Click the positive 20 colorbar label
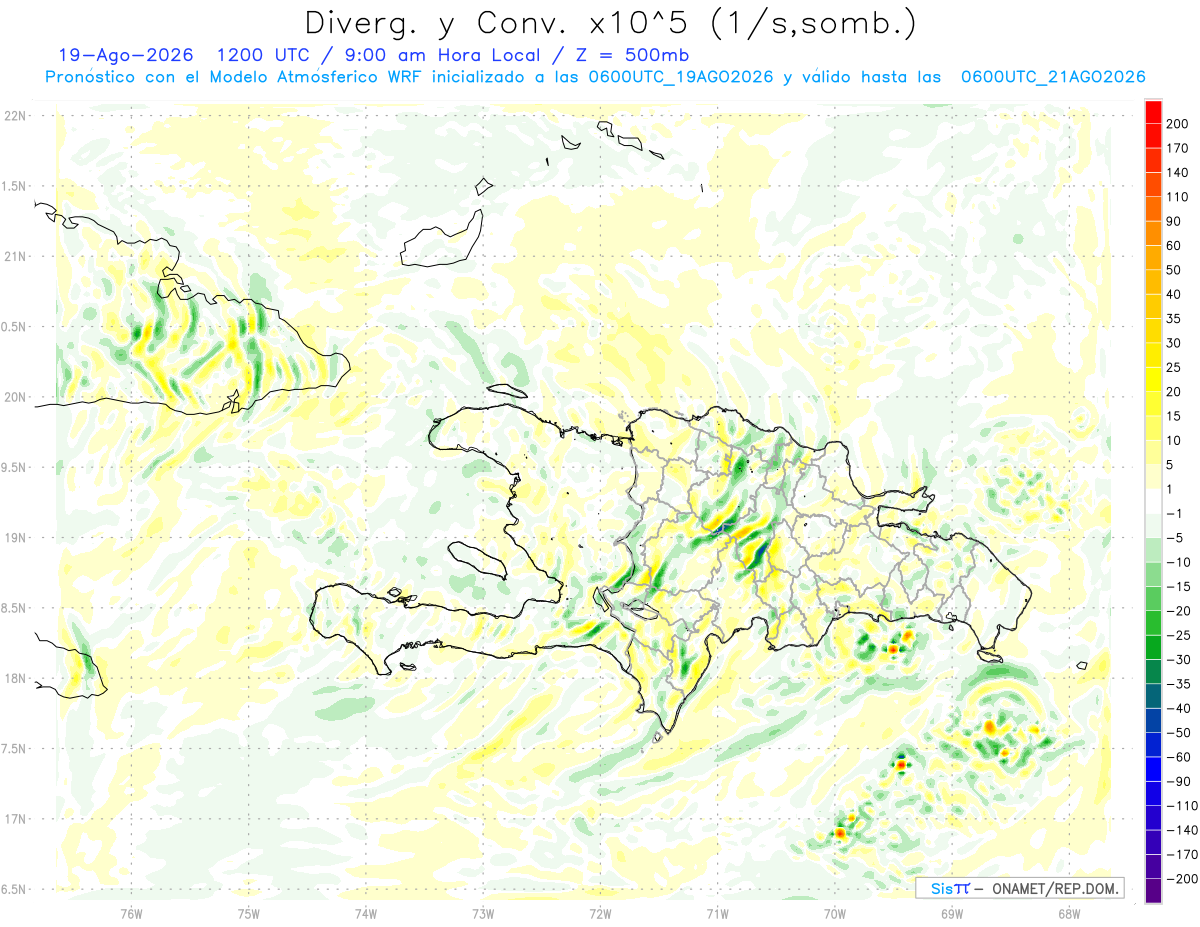This screenshot has height=927, width=1200. pyautogui.click(x=1174, y=392)
